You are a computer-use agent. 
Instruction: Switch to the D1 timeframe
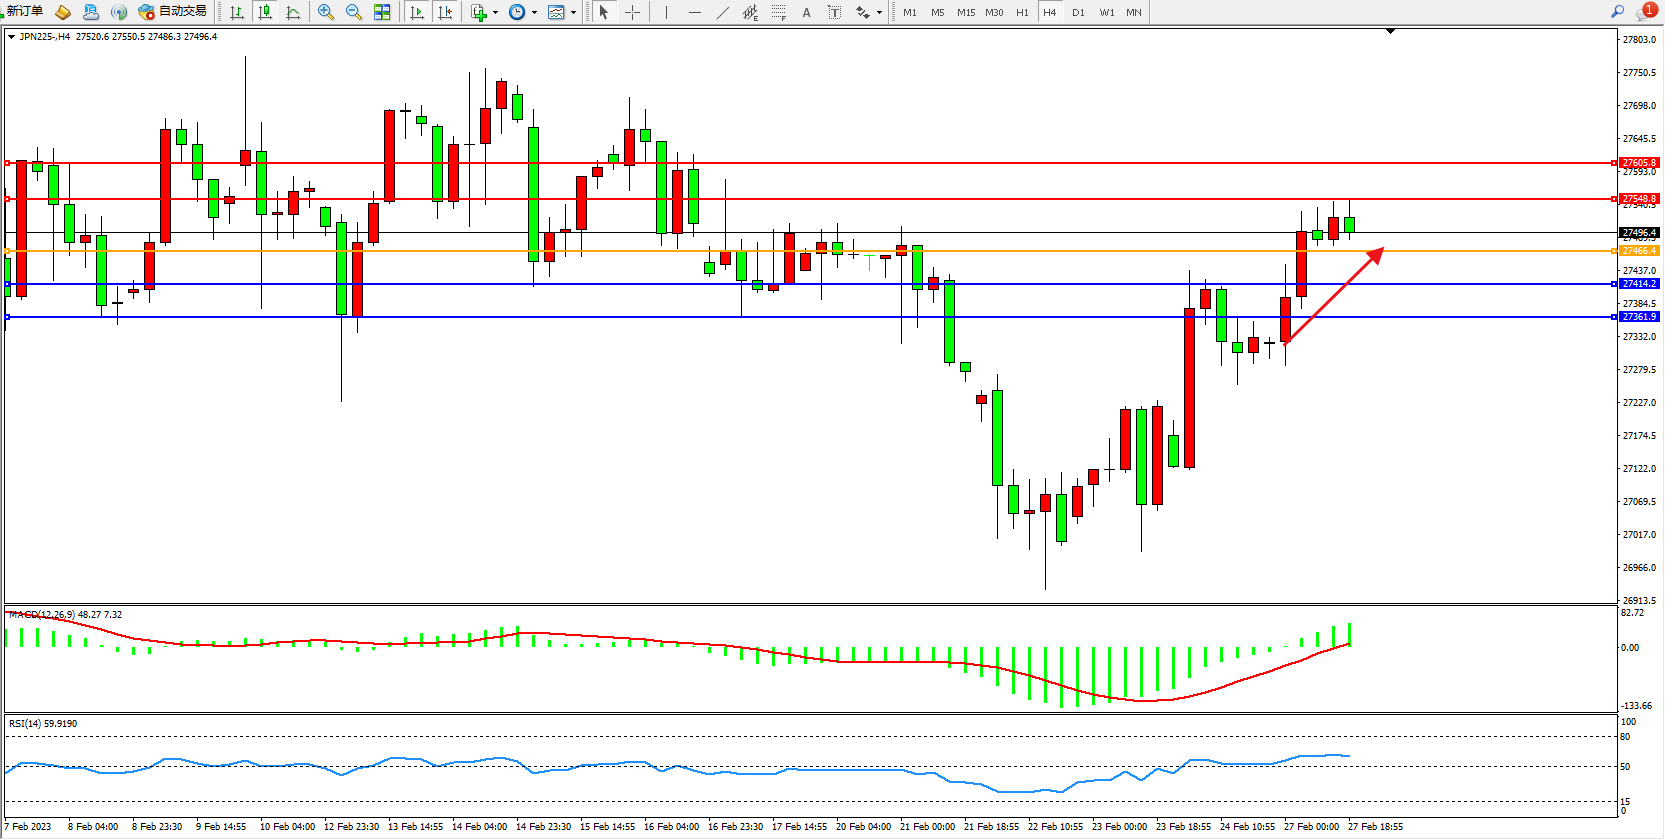[x=1078, y=12]
